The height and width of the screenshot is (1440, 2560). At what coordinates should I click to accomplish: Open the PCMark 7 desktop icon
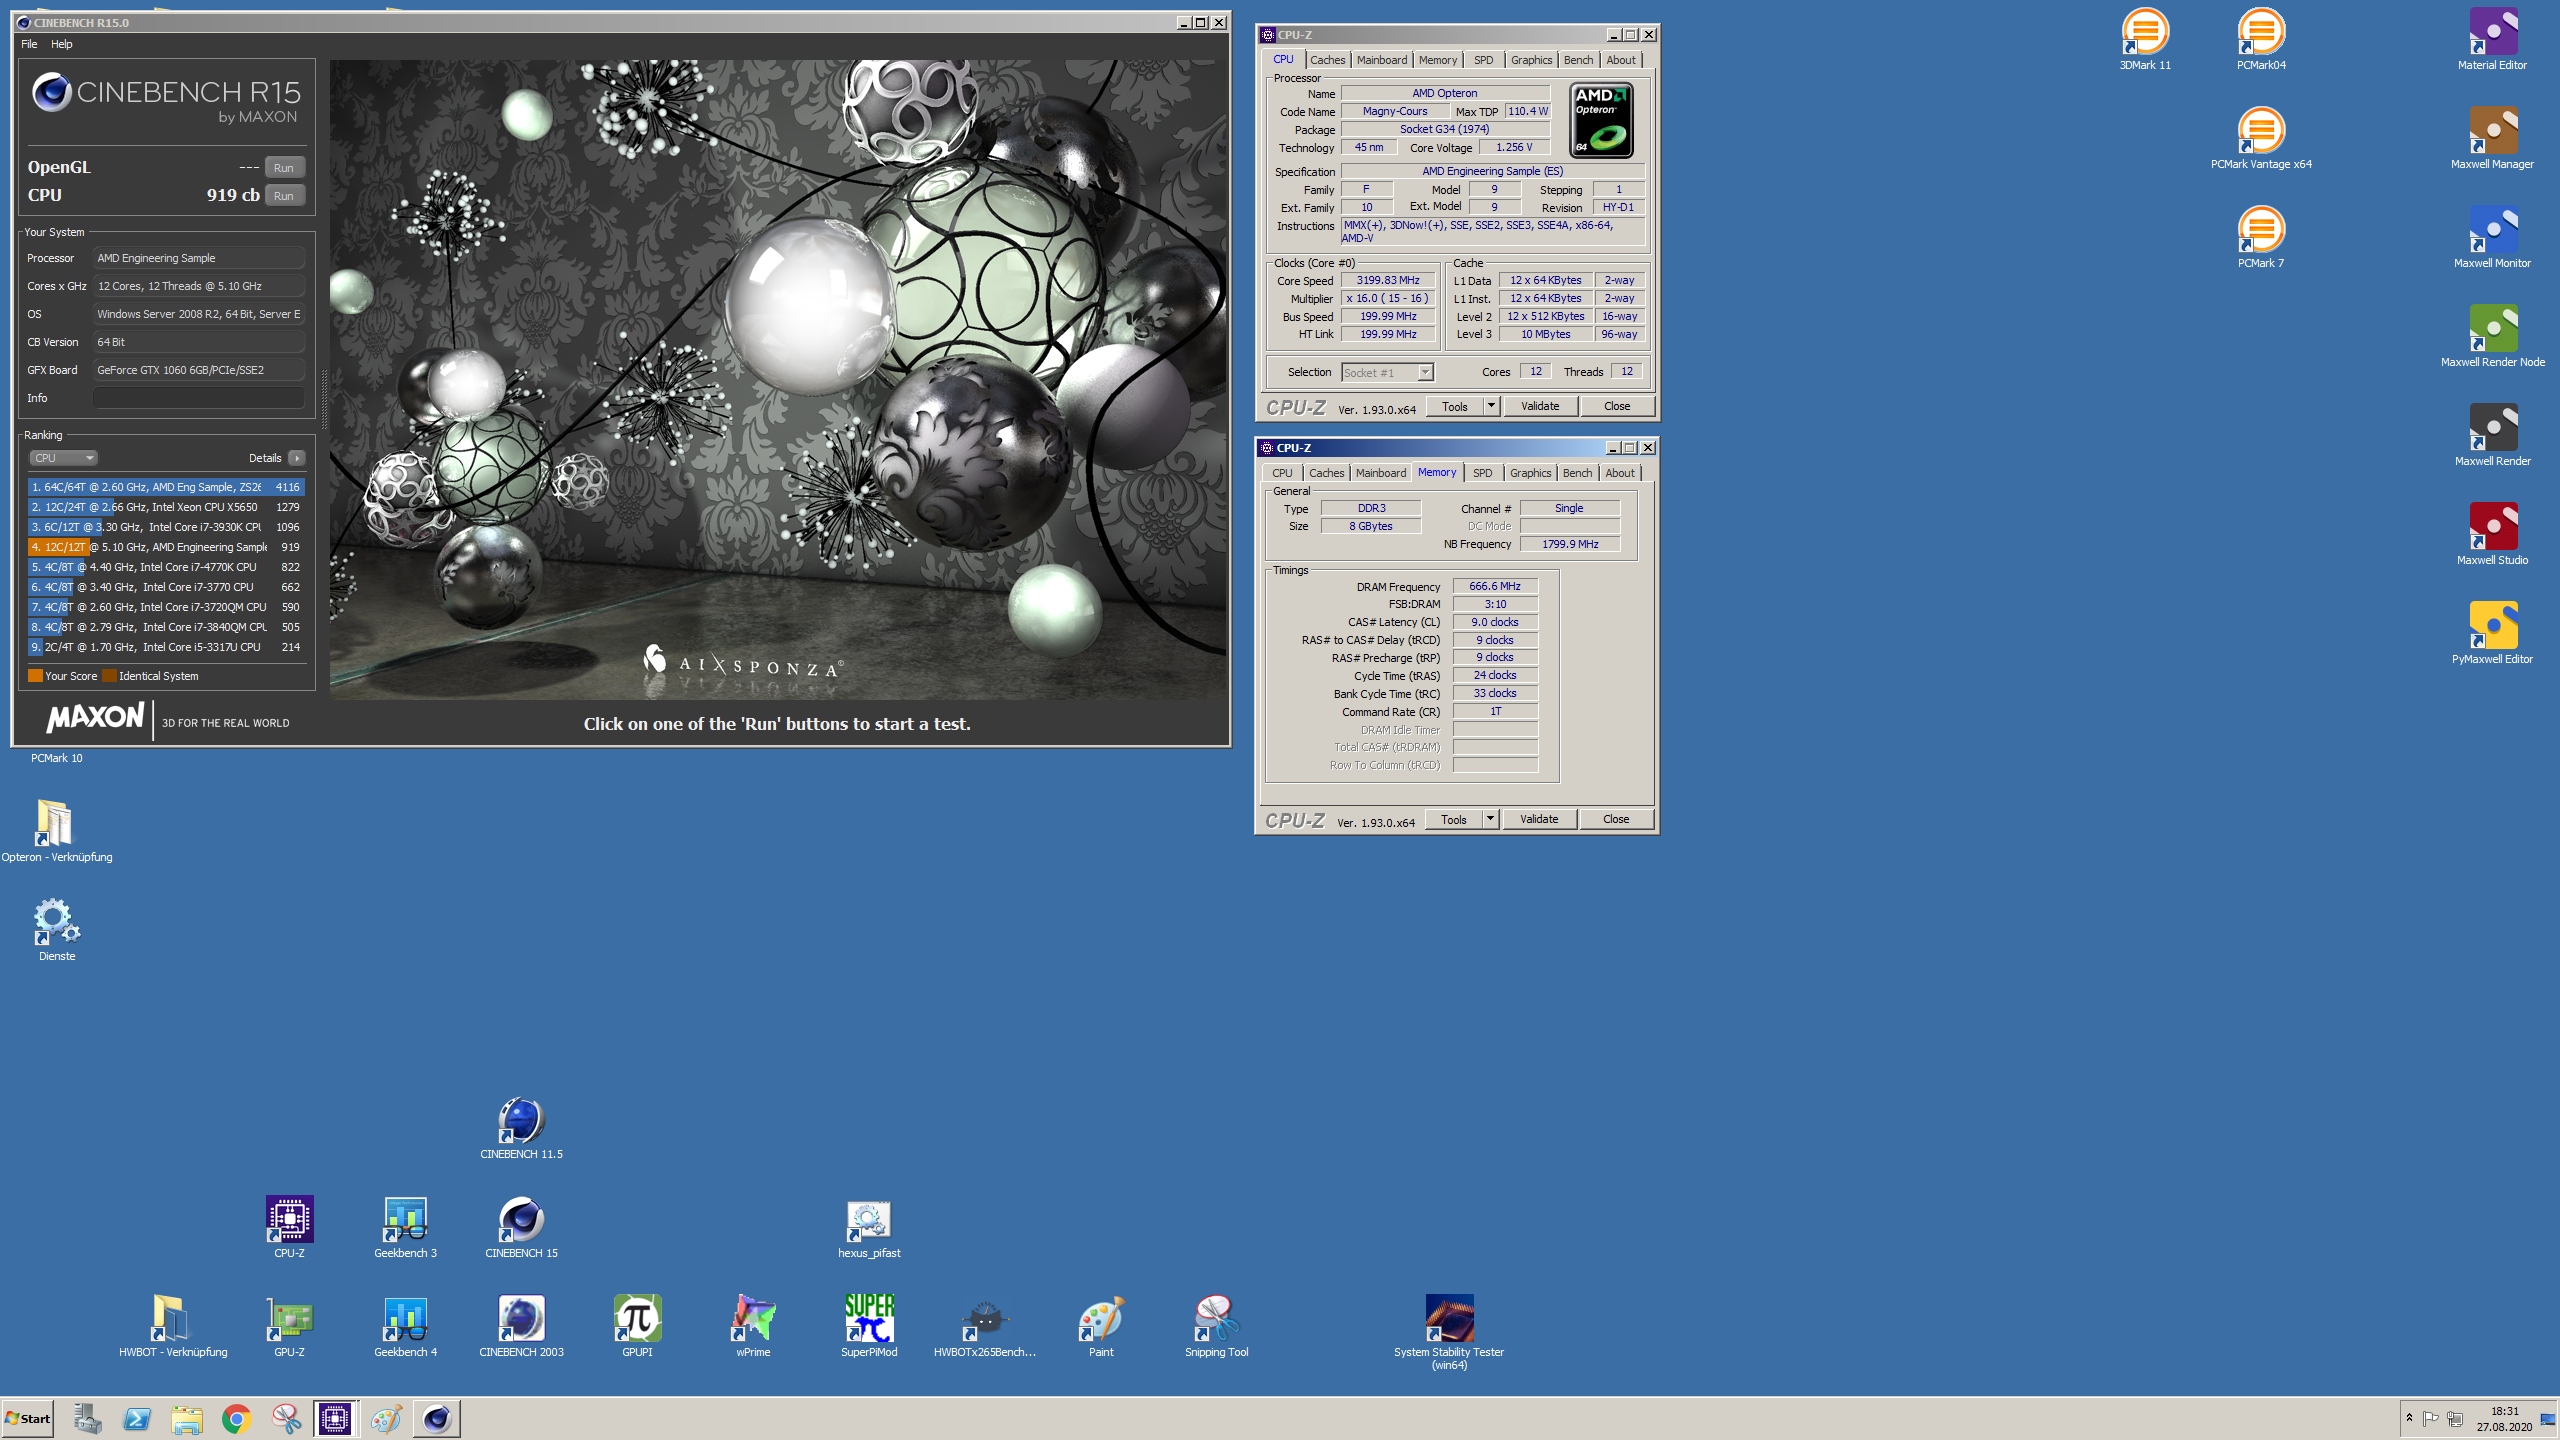tap(2261, 237)
